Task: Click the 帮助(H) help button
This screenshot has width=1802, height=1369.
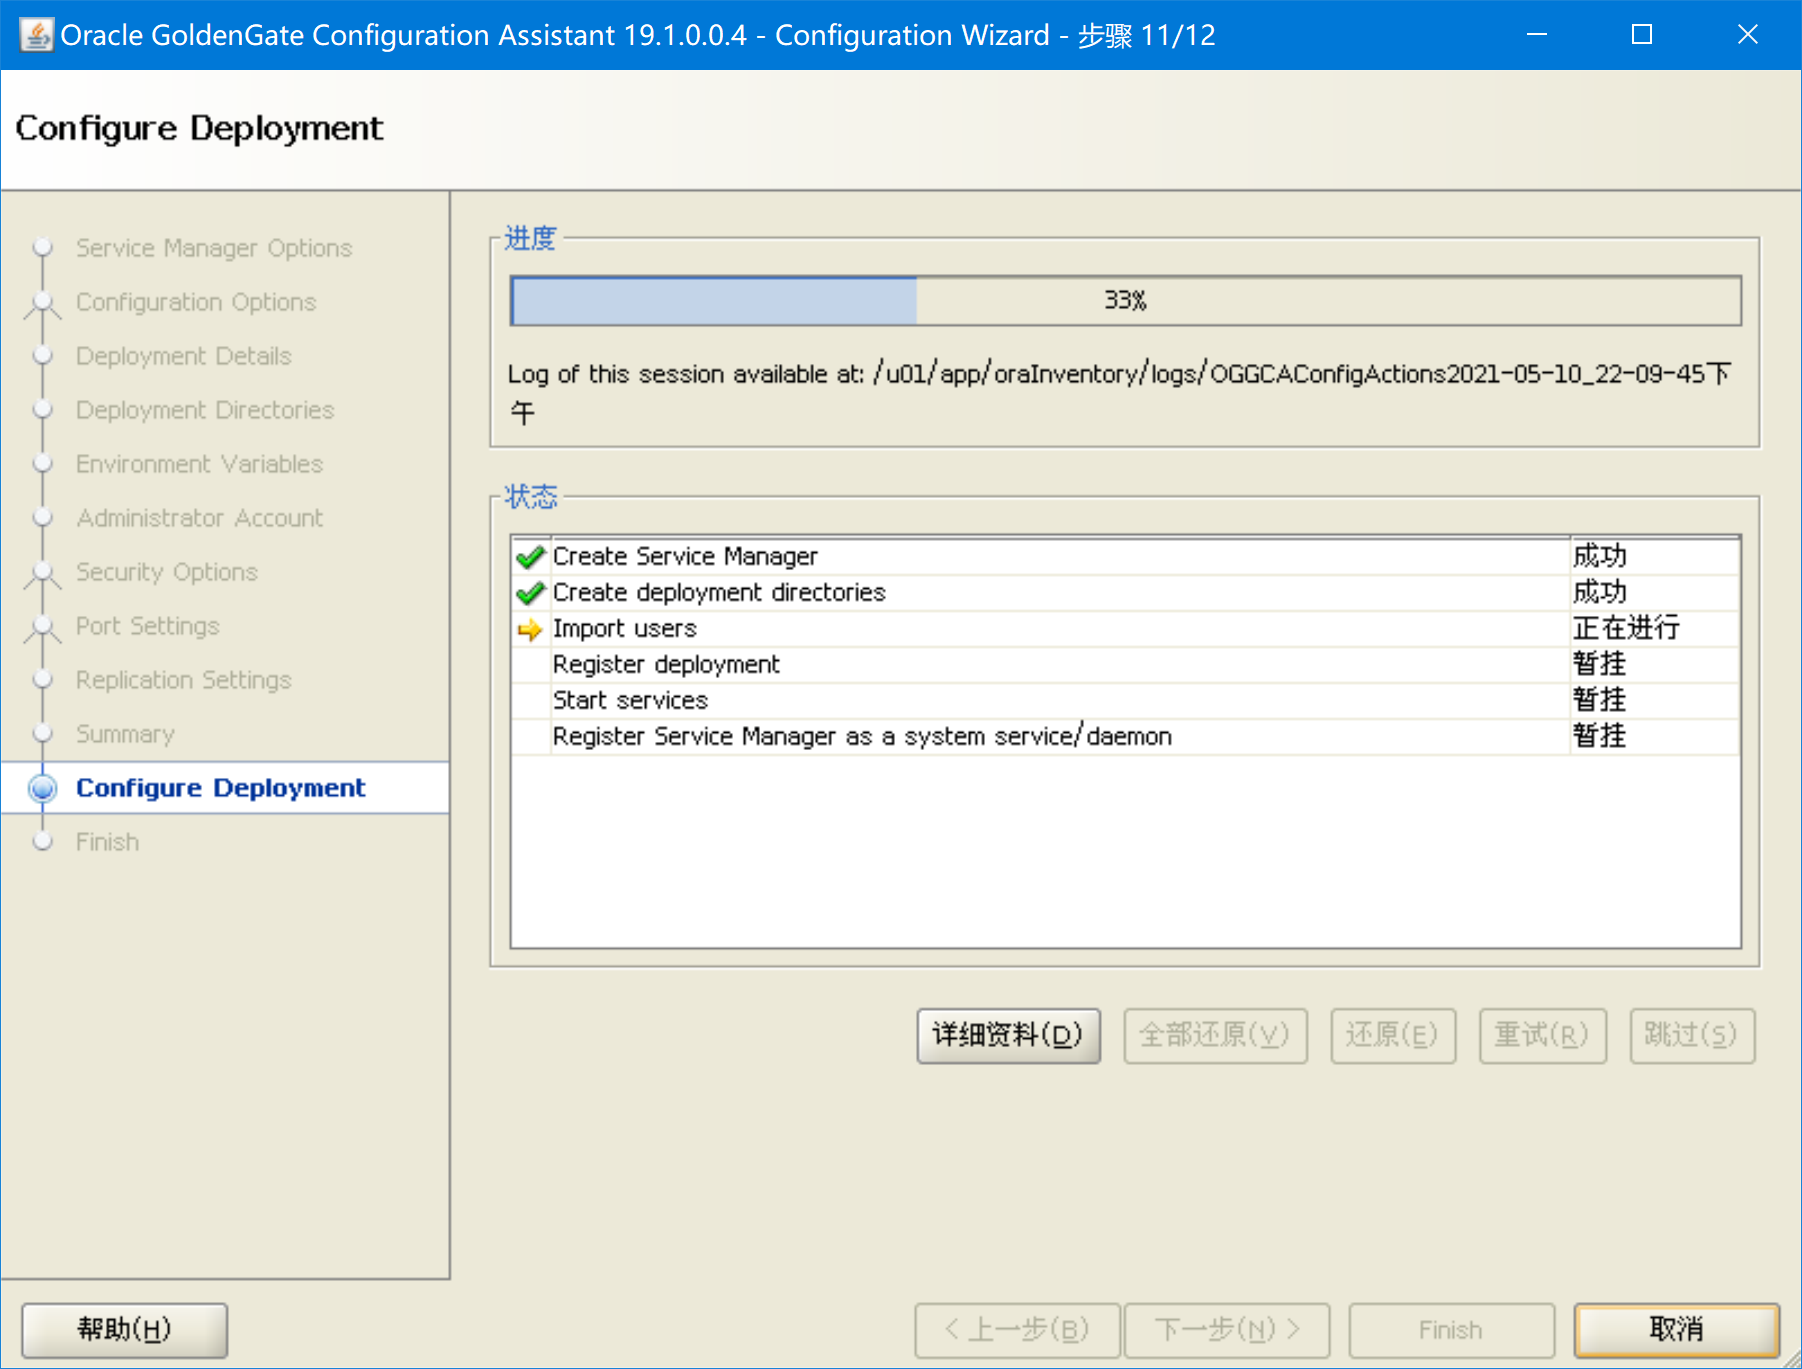Action: pyautogui.click(x=125, y=1330)
